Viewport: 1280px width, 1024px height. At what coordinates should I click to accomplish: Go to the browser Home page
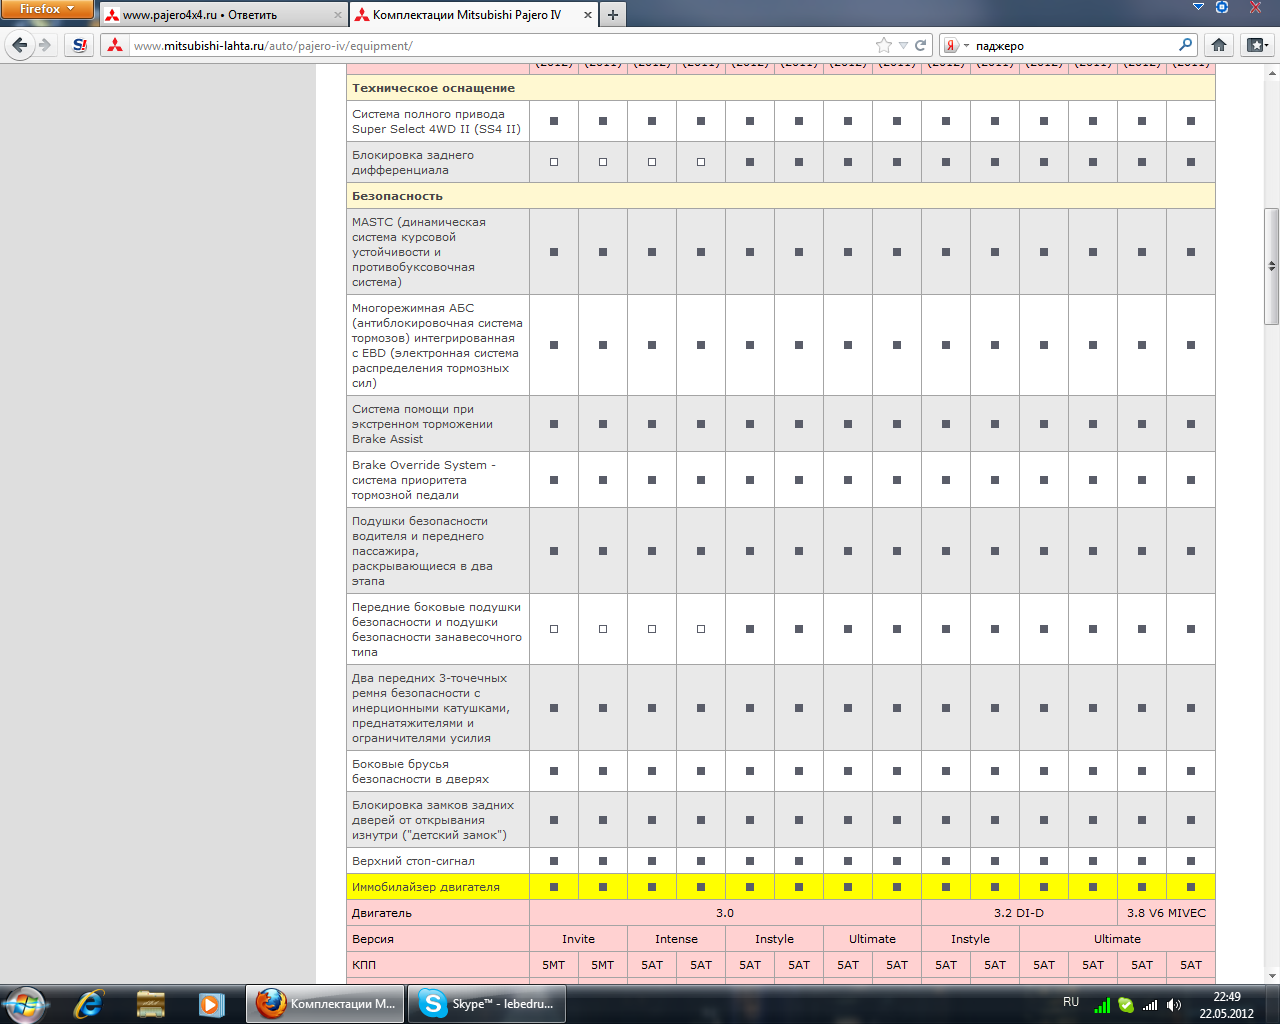1218,45
